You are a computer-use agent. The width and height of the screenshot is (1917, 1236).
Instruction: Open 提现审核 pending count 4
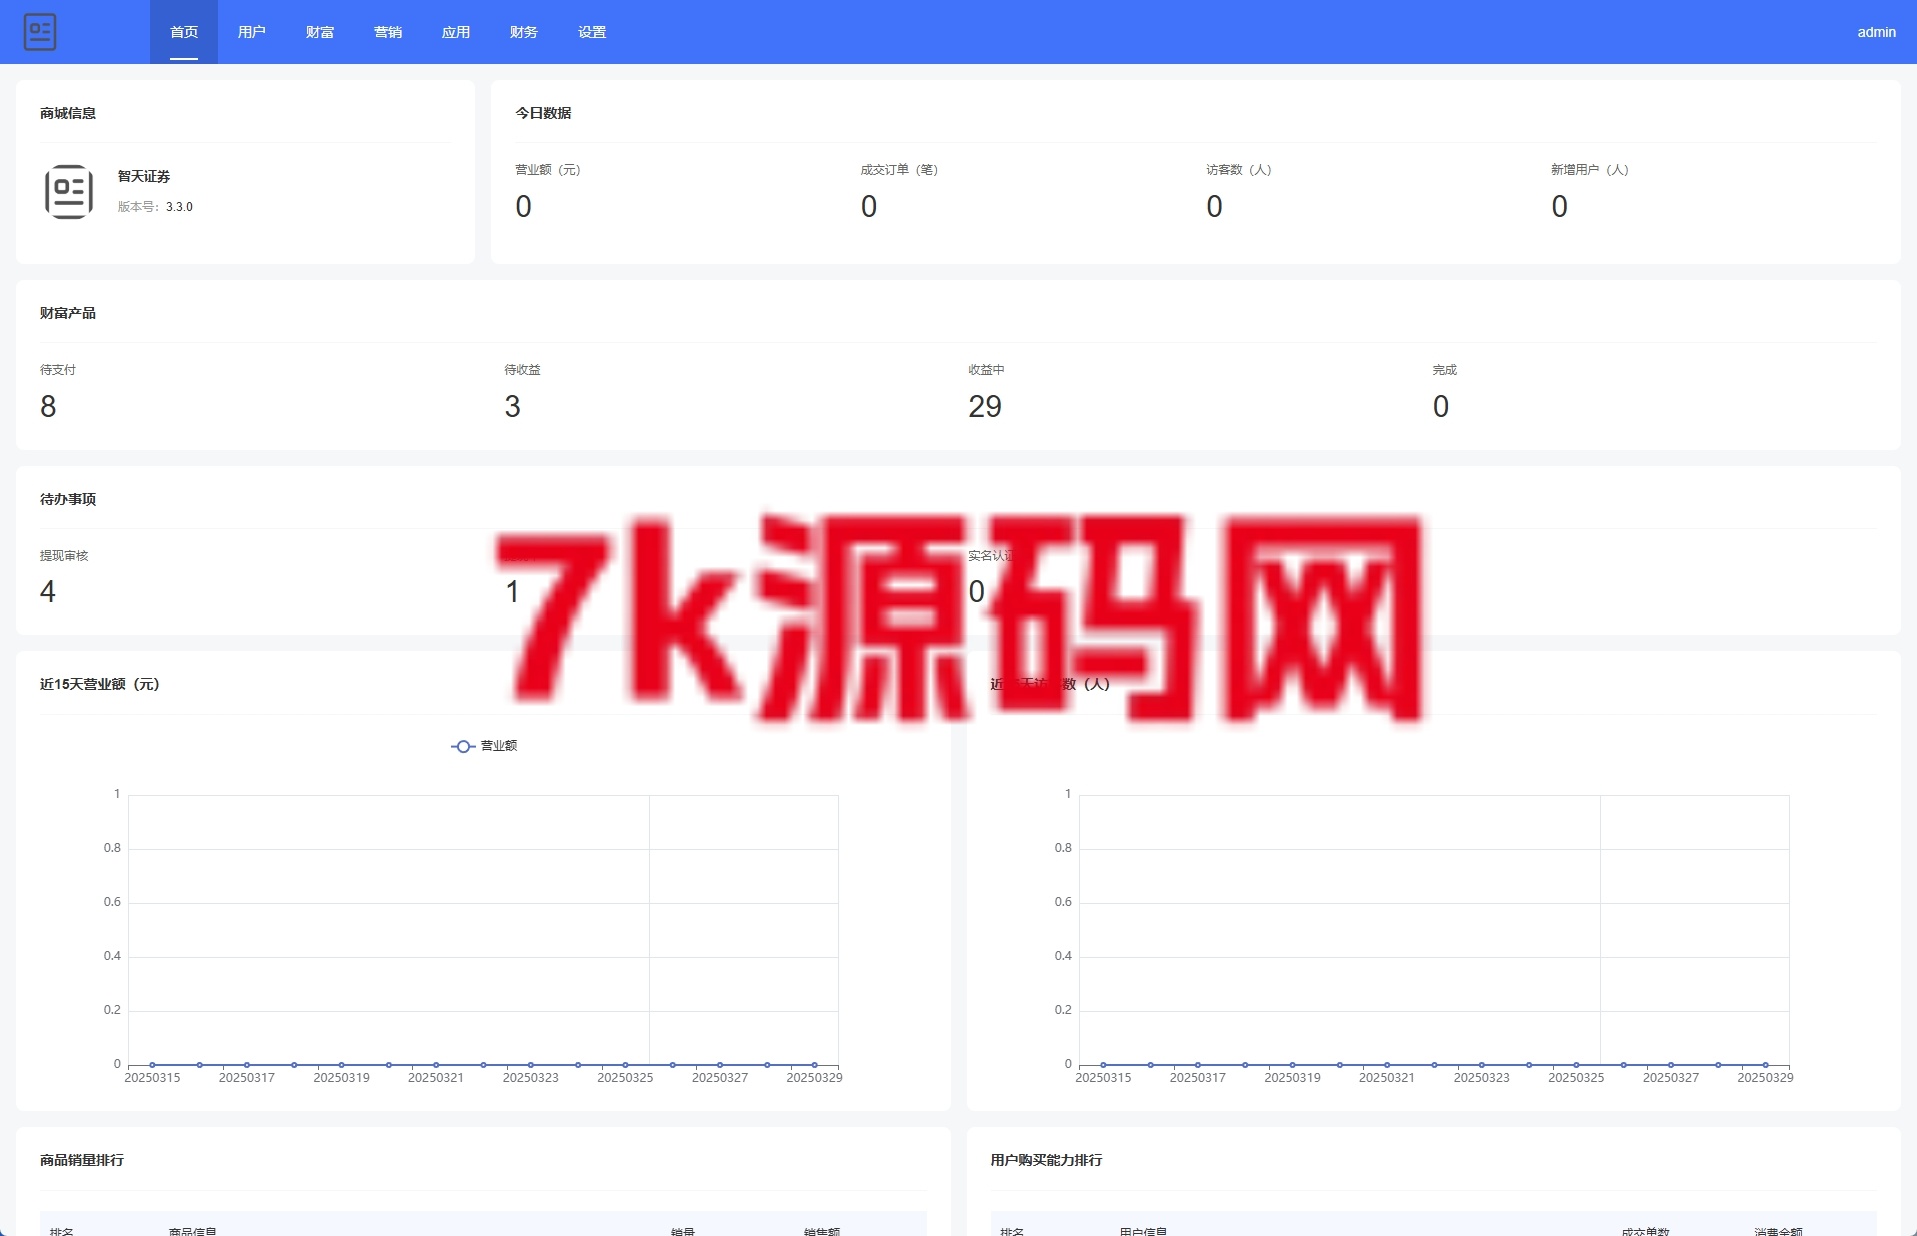[48, 592]
